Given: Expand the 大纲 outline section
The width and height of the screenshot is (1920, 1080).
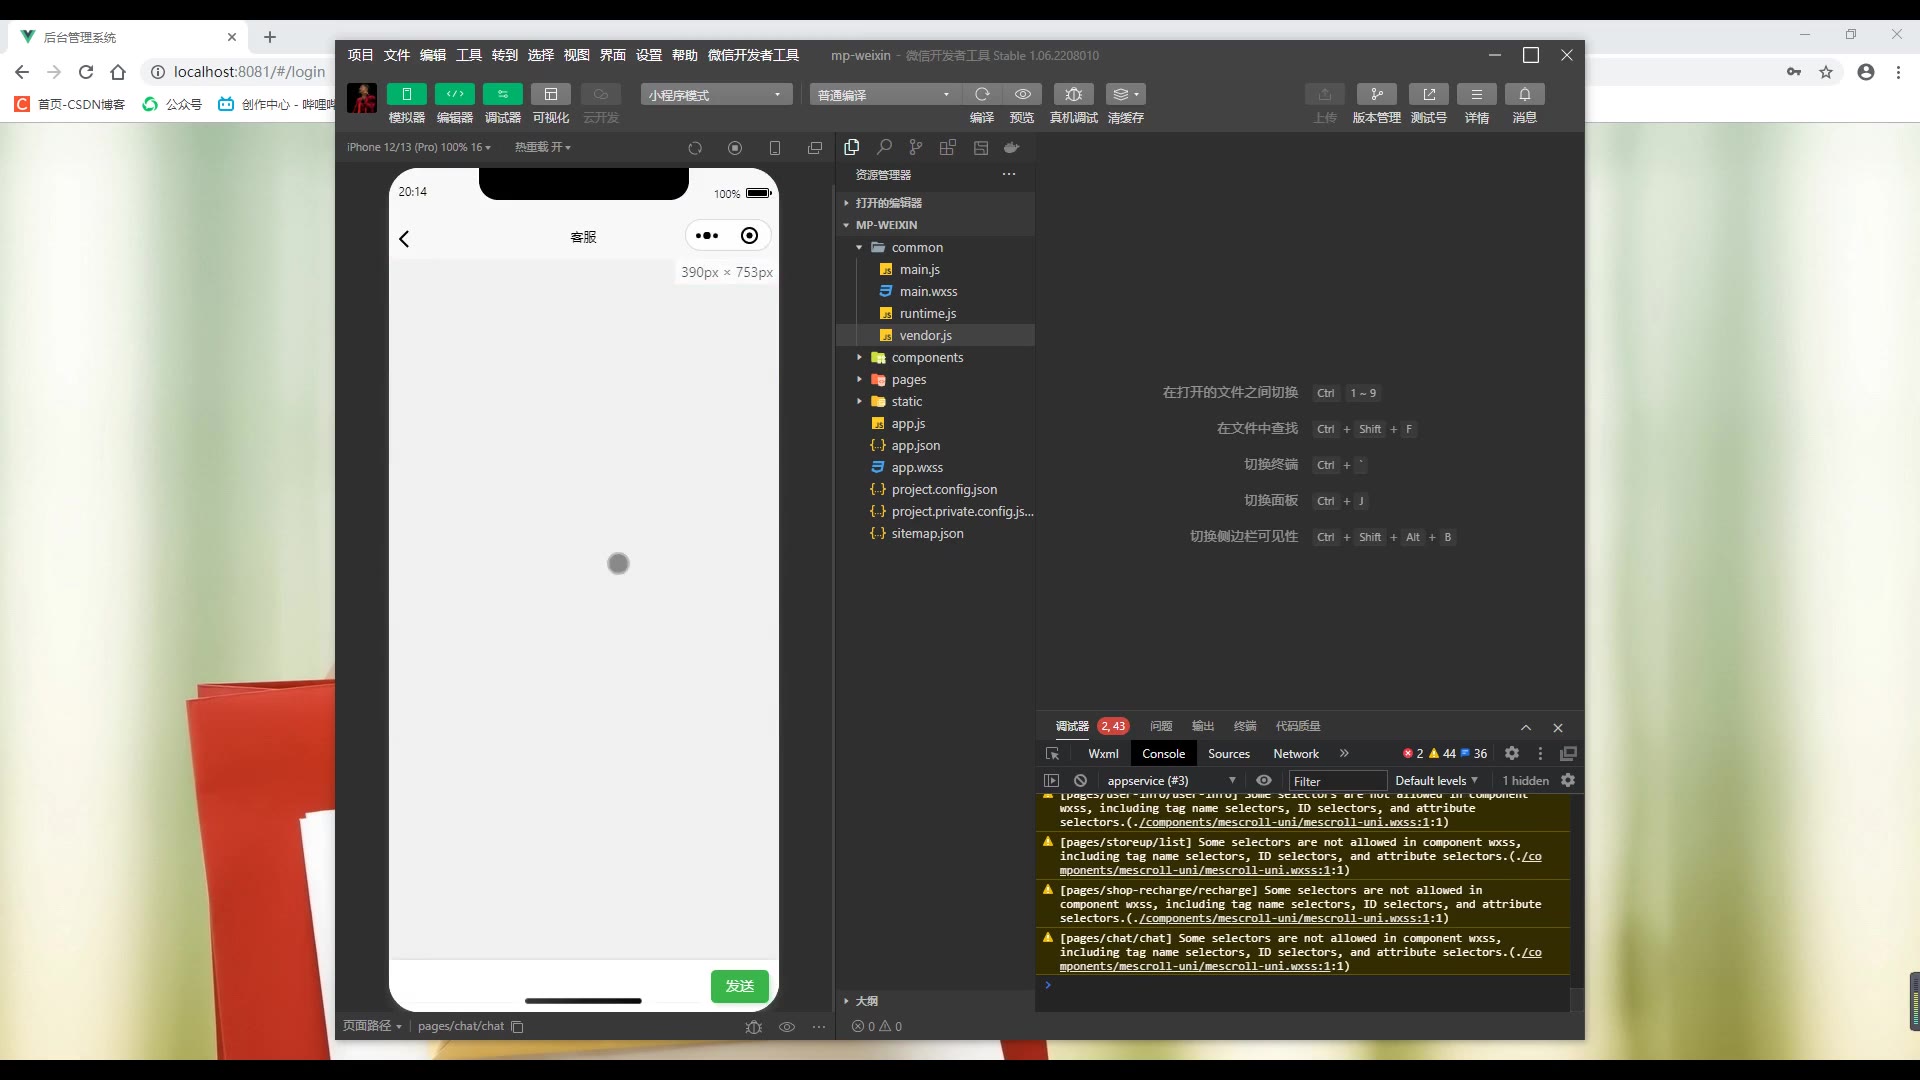Looking at the screenshot, I should (935, 1000).
